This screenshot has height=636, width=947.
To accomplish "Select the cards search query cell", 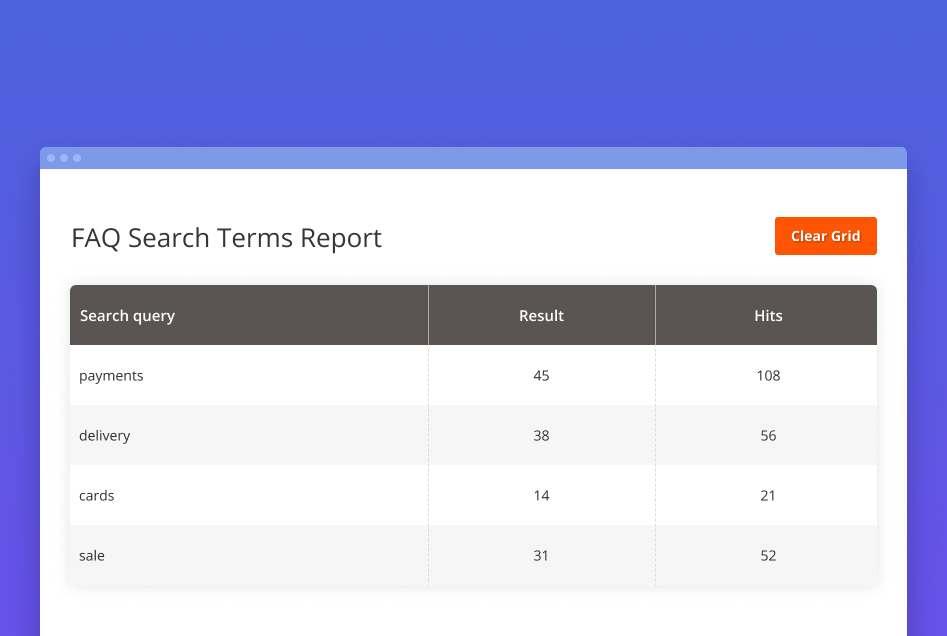I will coord(97,496).
